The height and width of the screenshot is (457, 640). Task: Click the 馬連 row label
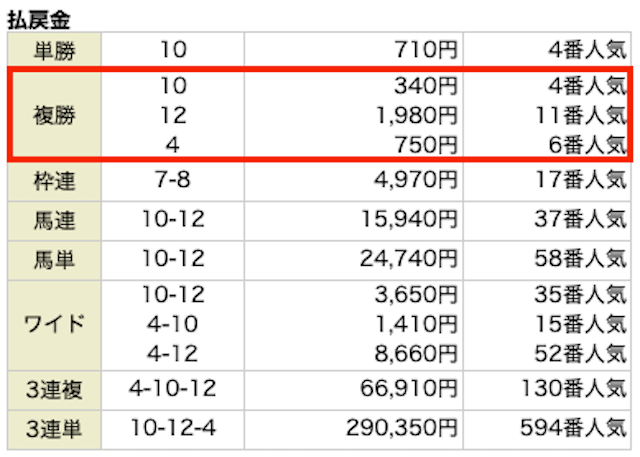tap(54, 220)
